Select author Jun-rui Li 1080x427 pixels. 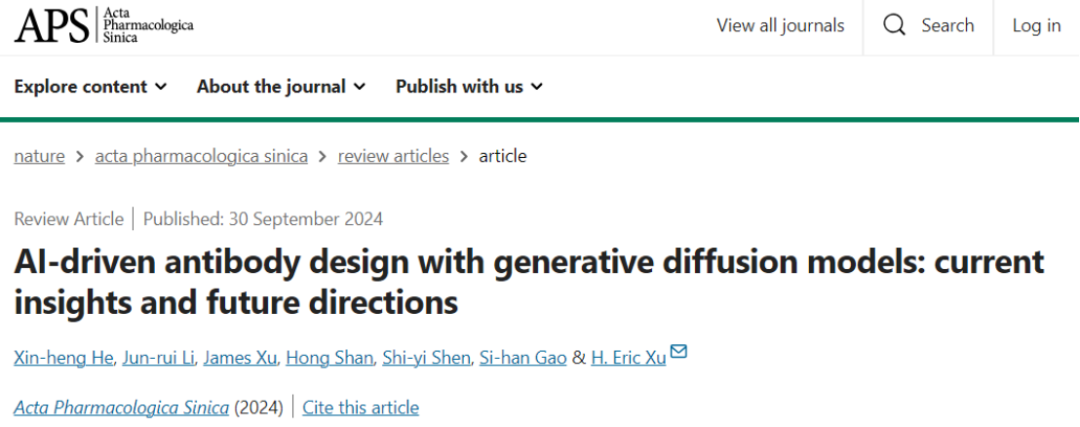click(x=157, y=358)
